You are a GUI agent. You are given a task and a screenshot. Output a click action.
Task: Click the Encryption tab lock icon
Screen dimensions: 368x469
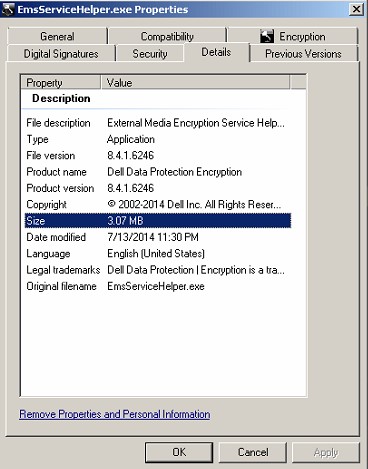[267, 36]
